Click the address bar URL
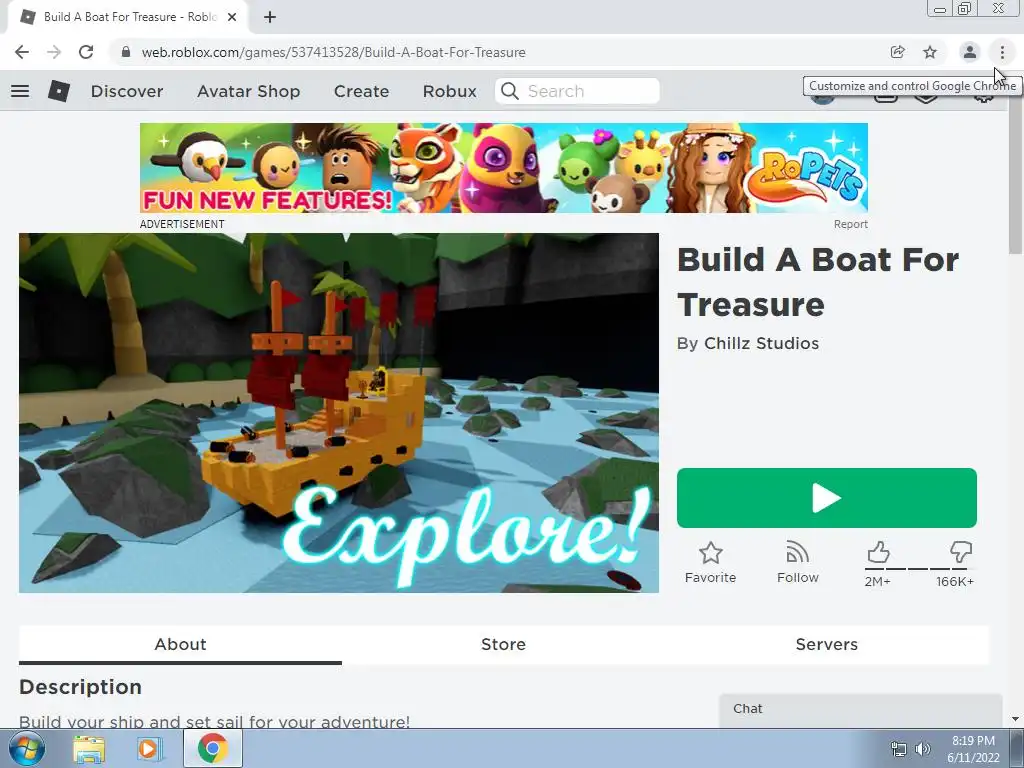1024x768 pixels. tap(333, 52)
